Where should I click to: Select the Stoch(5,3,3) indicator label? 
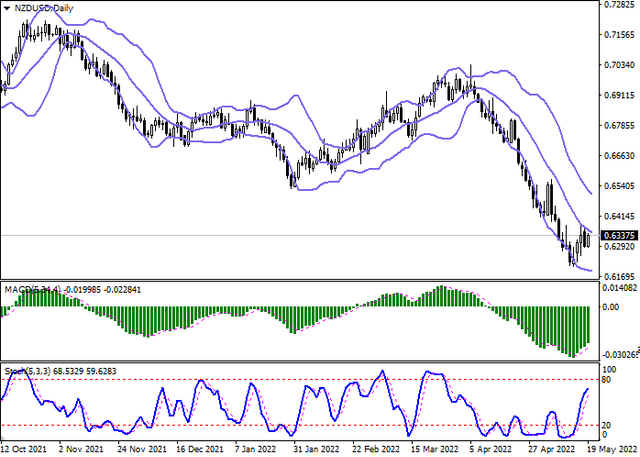30,373
